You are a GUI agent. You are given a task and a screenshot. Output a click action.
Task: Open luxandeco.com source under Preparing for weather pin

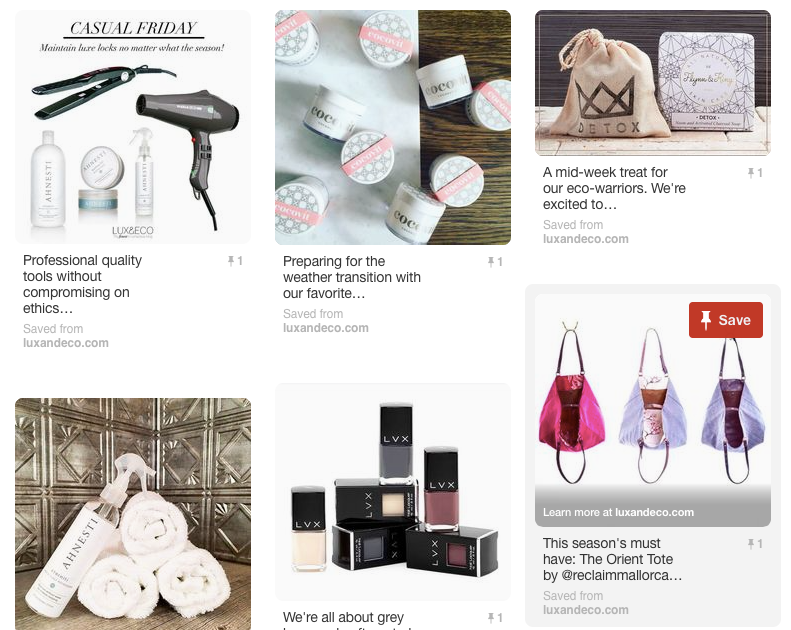[x=326, y=328]
